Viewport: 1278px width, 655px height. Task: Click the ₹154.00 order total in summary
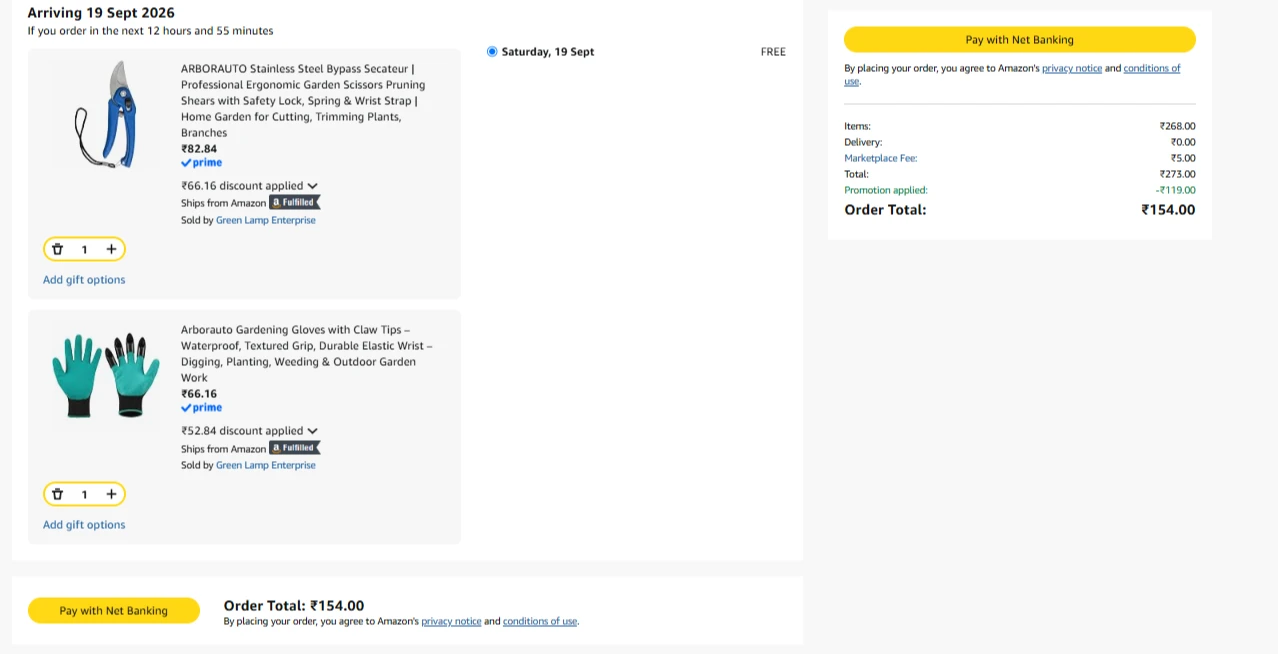point(1168,210)
